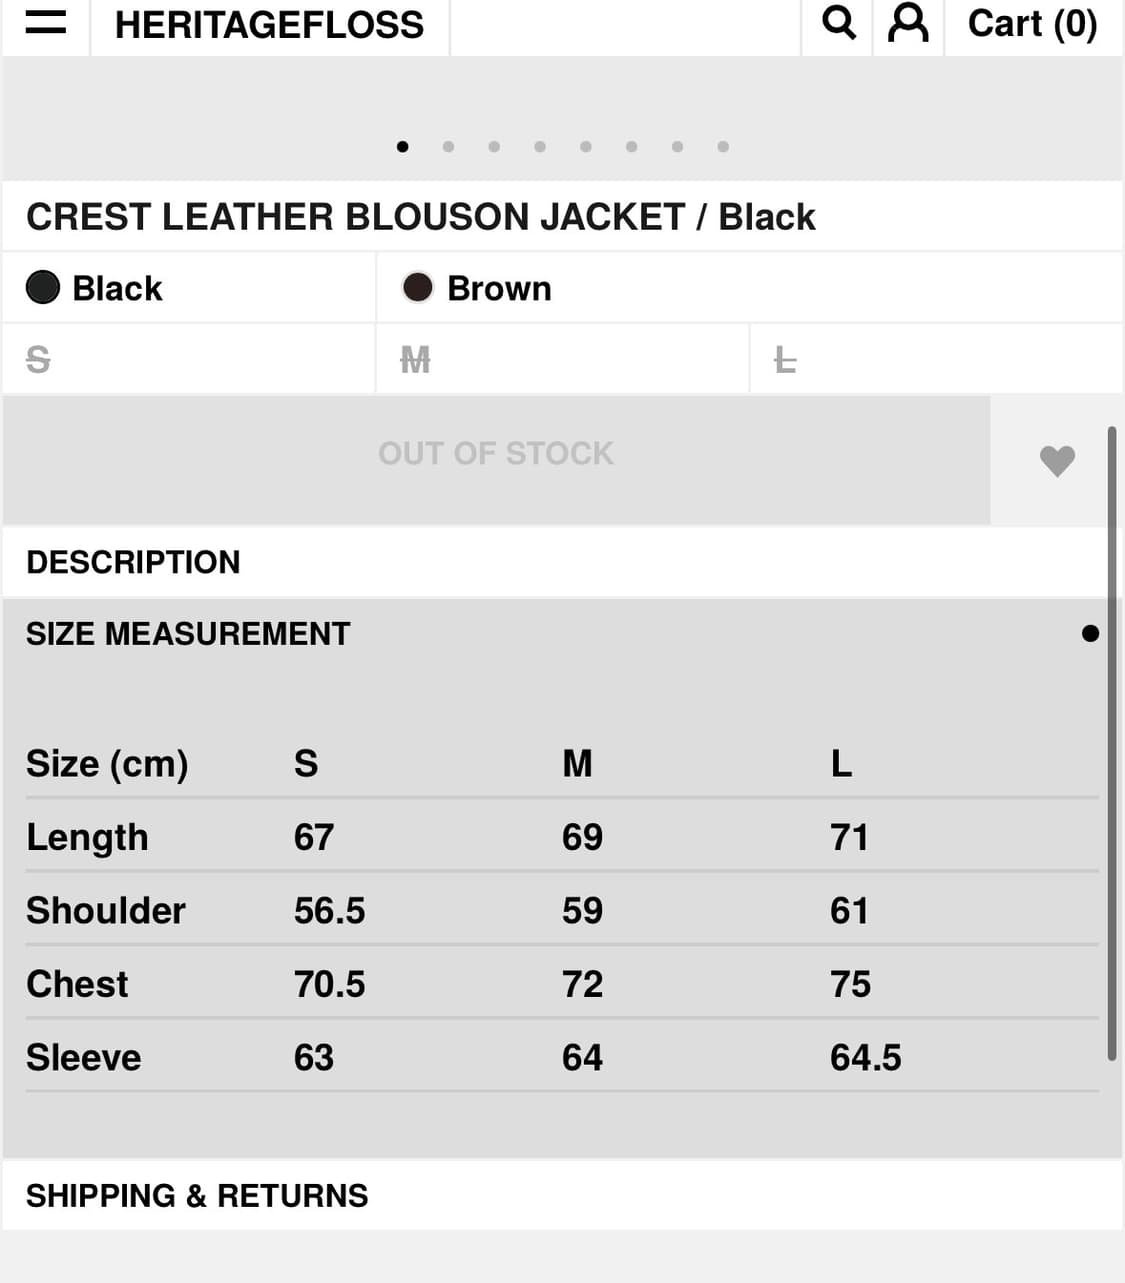The height and width of the screenshot is (1283, 1125).
Task: Open the Cart (0) link
Action: [1032, 24]
